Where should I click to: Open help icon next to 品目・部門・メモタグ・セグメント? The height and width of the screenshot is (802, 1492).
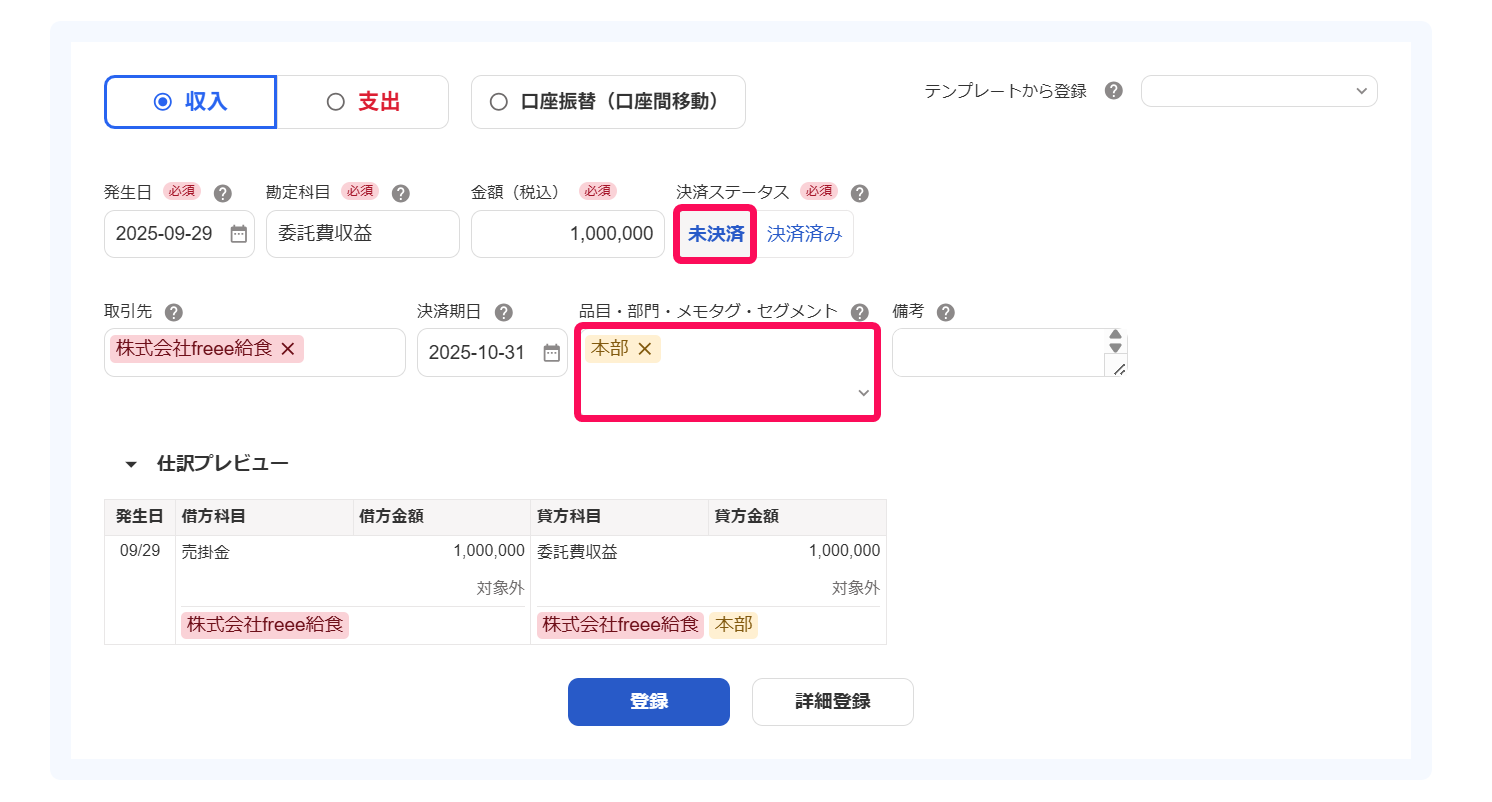click(x=859, y=312)
